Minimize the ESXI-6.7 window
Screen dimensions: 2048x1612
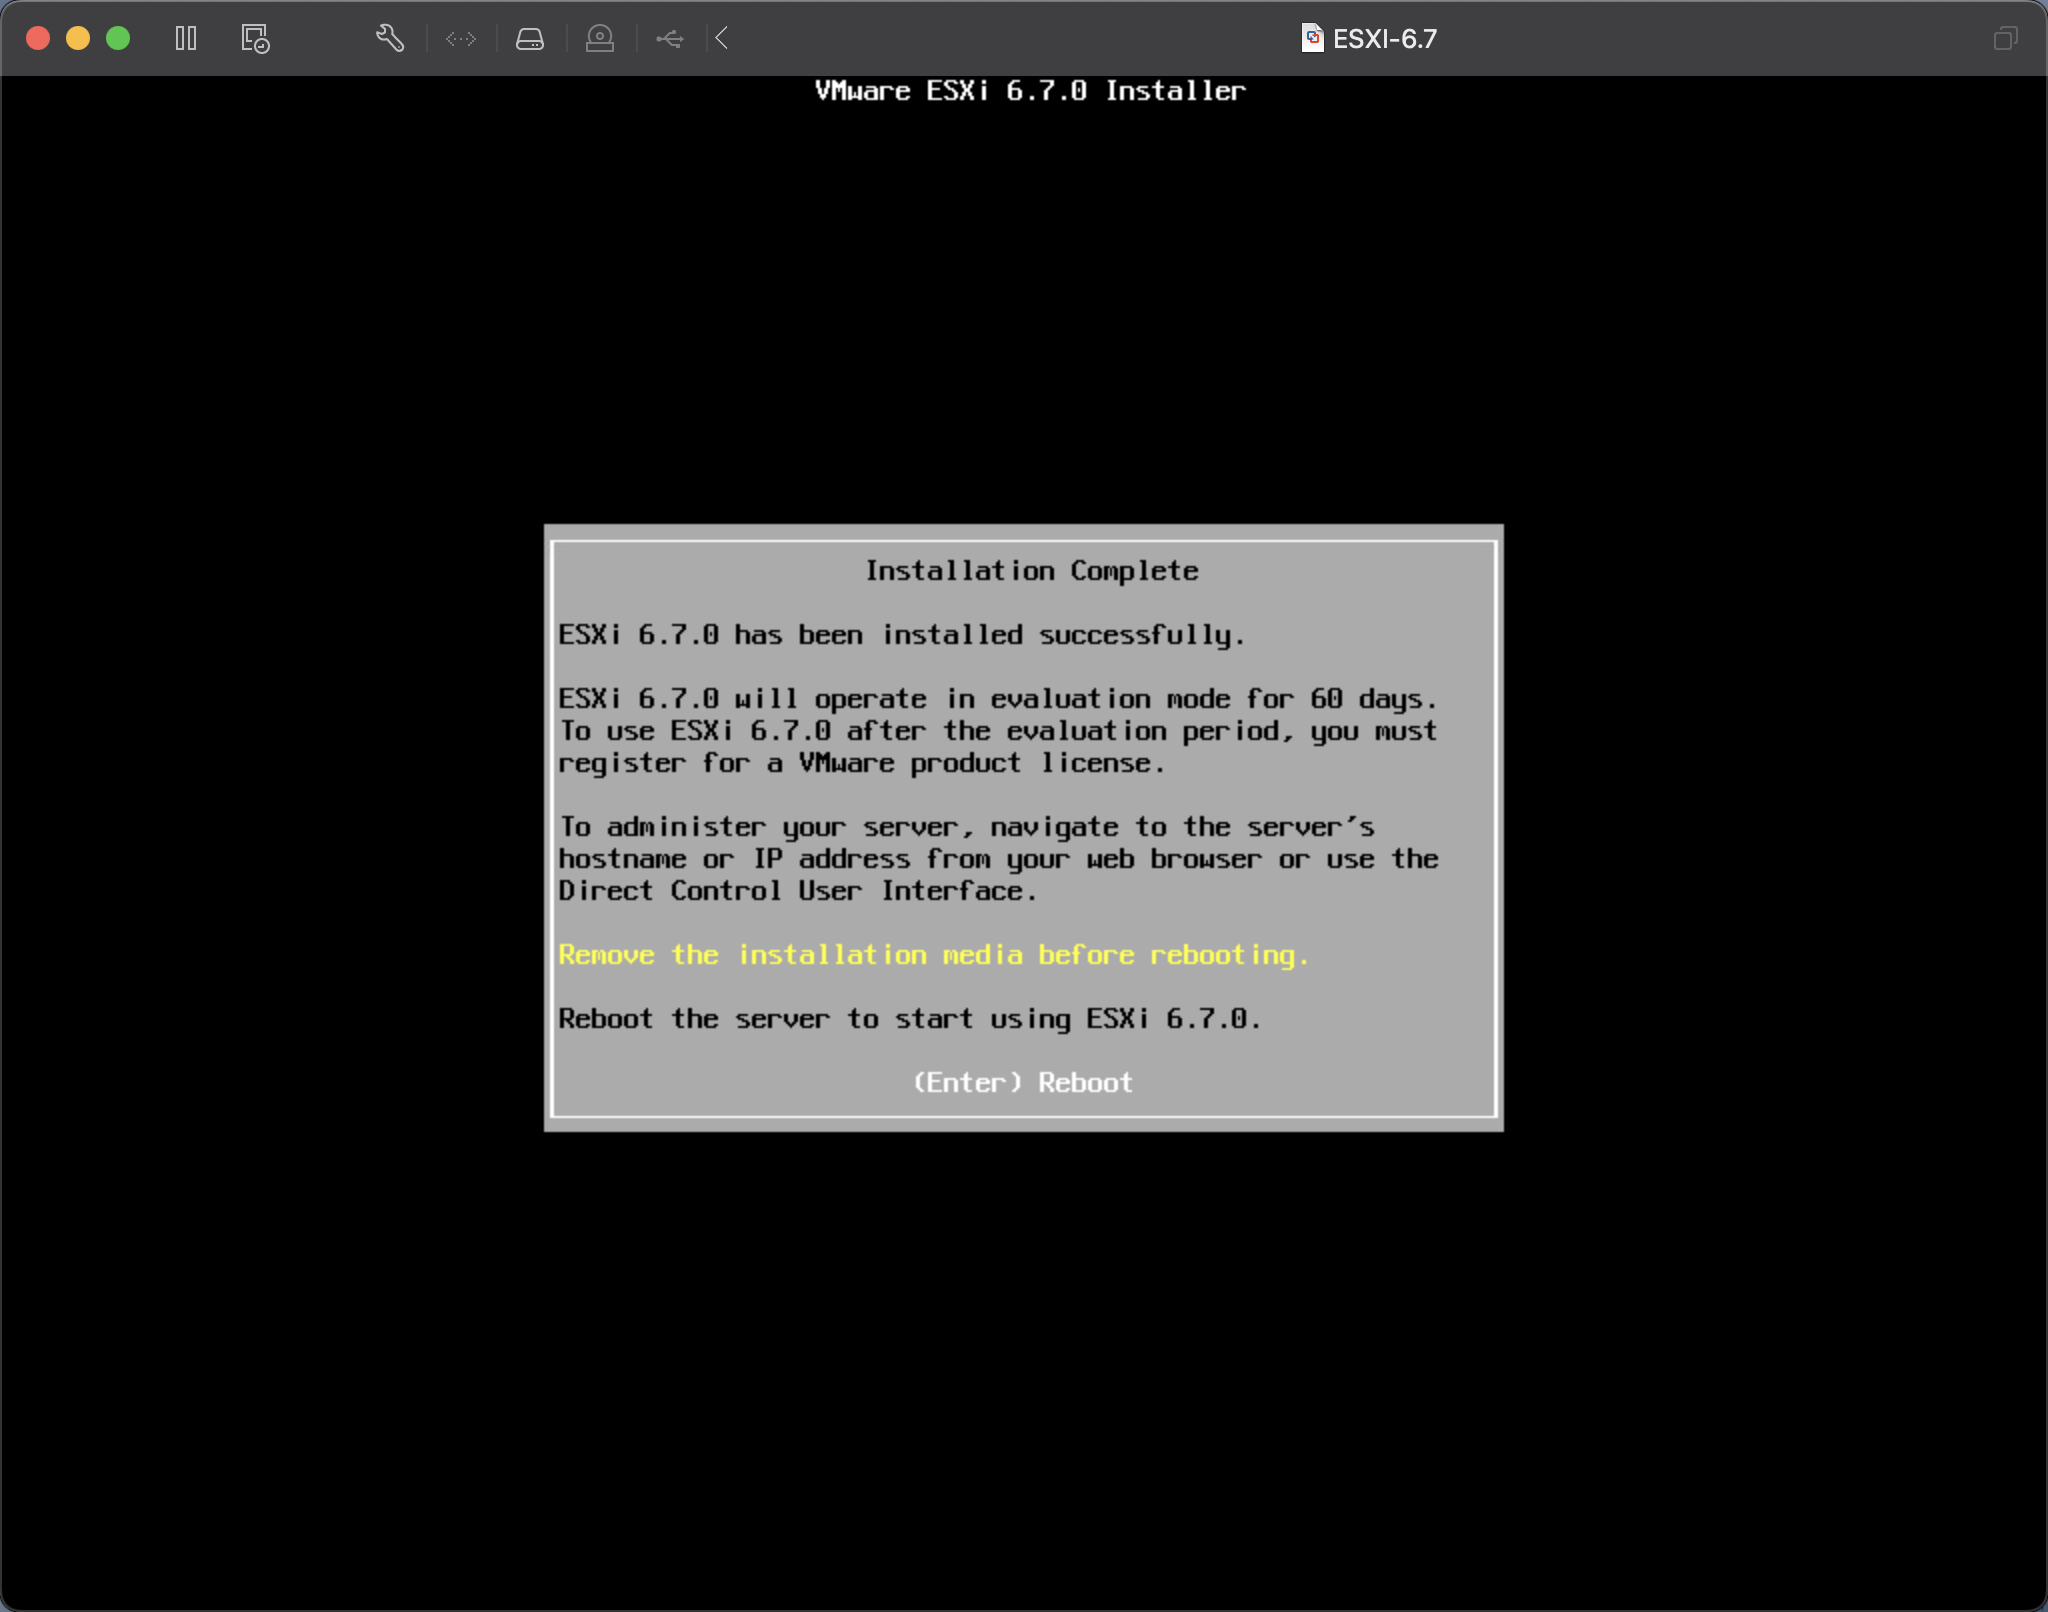tap(78, 39)
